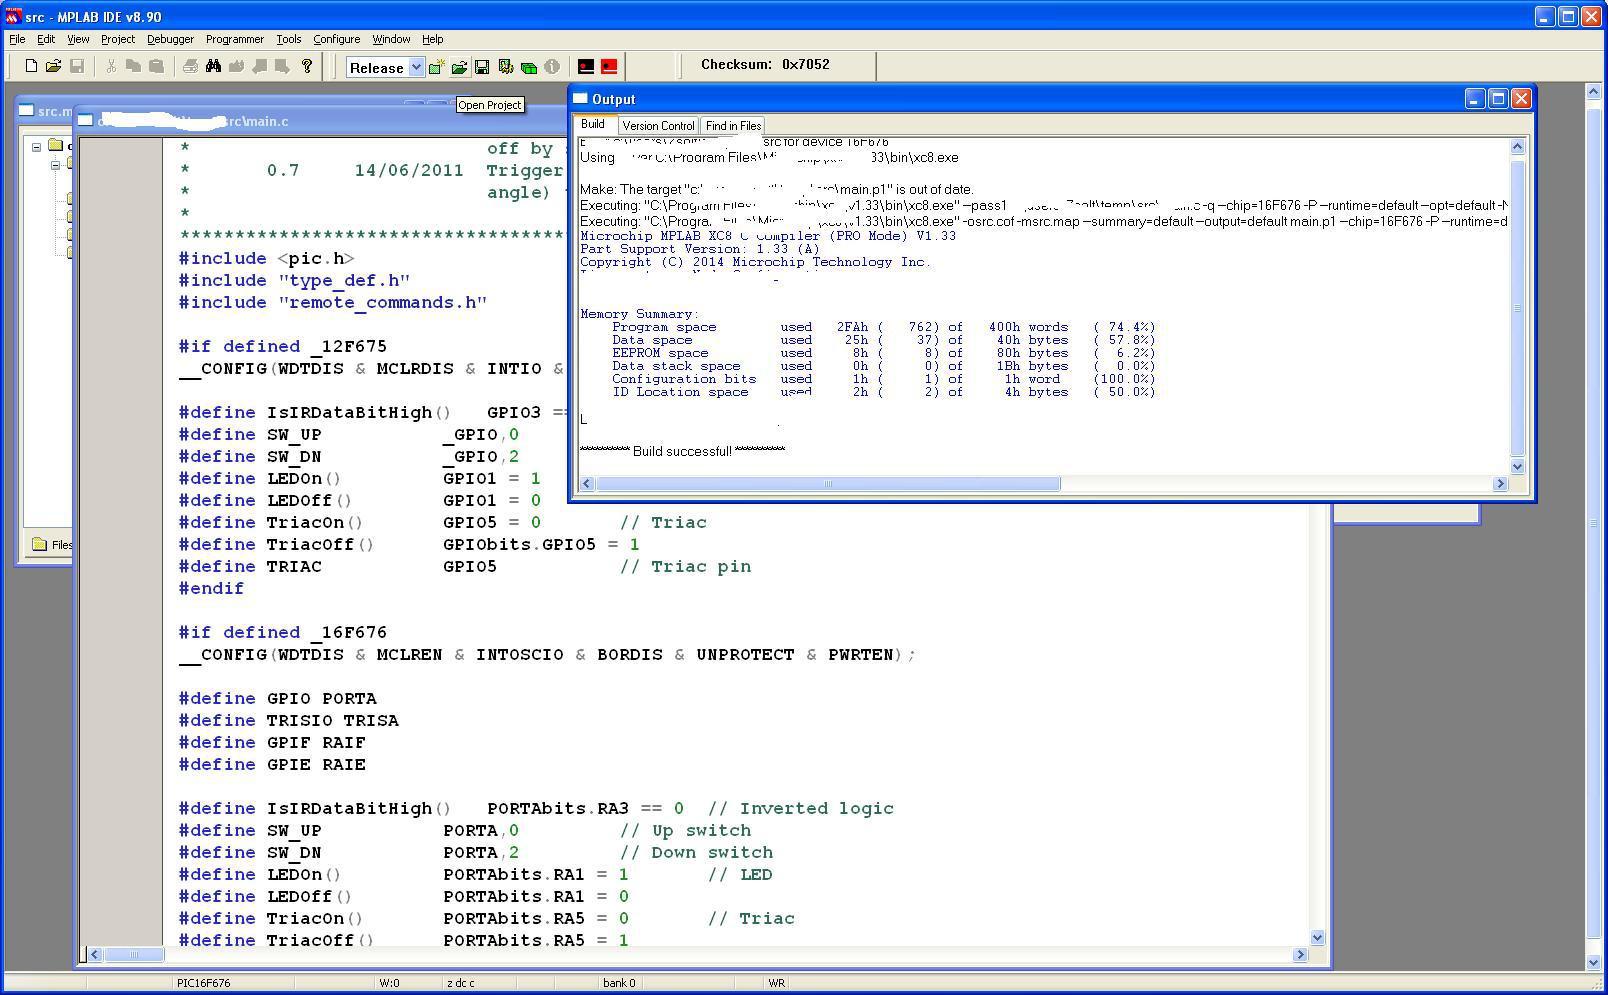The image size is (1608, 995).
Task: Open the Tools menu
Action: coord(289,39)
